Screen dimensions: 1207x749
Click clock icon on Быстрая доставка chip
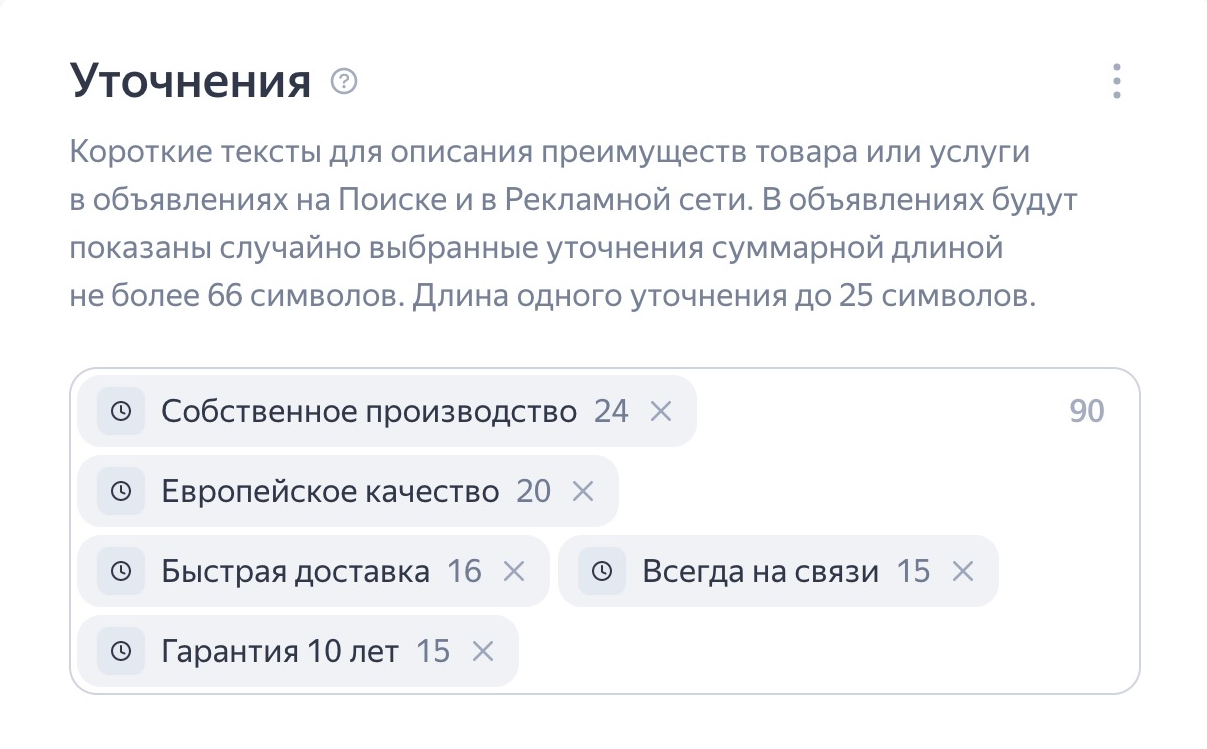(x=121, y=571)
